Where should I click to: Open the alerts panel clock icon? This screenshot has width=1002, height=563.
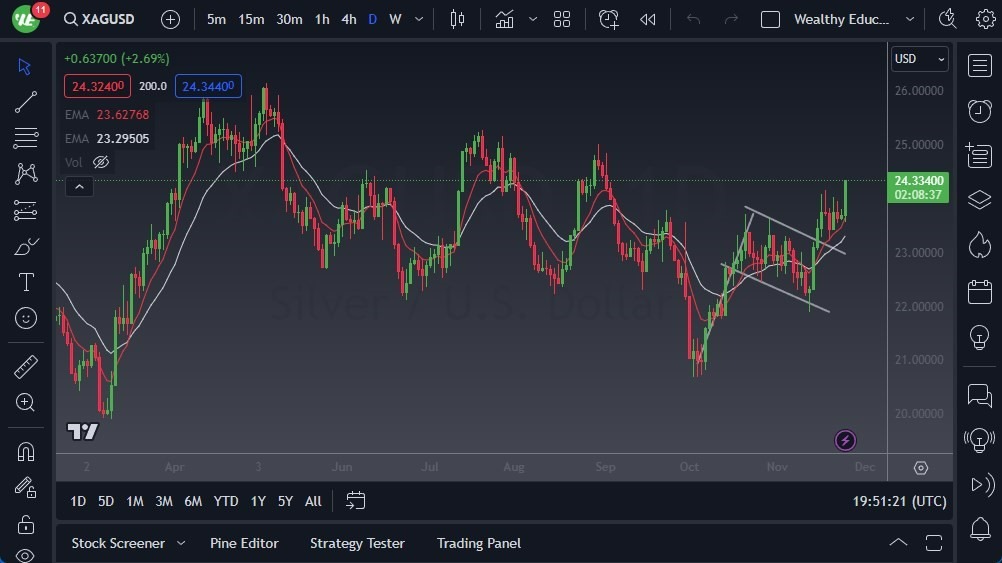[x=980, y=111]
